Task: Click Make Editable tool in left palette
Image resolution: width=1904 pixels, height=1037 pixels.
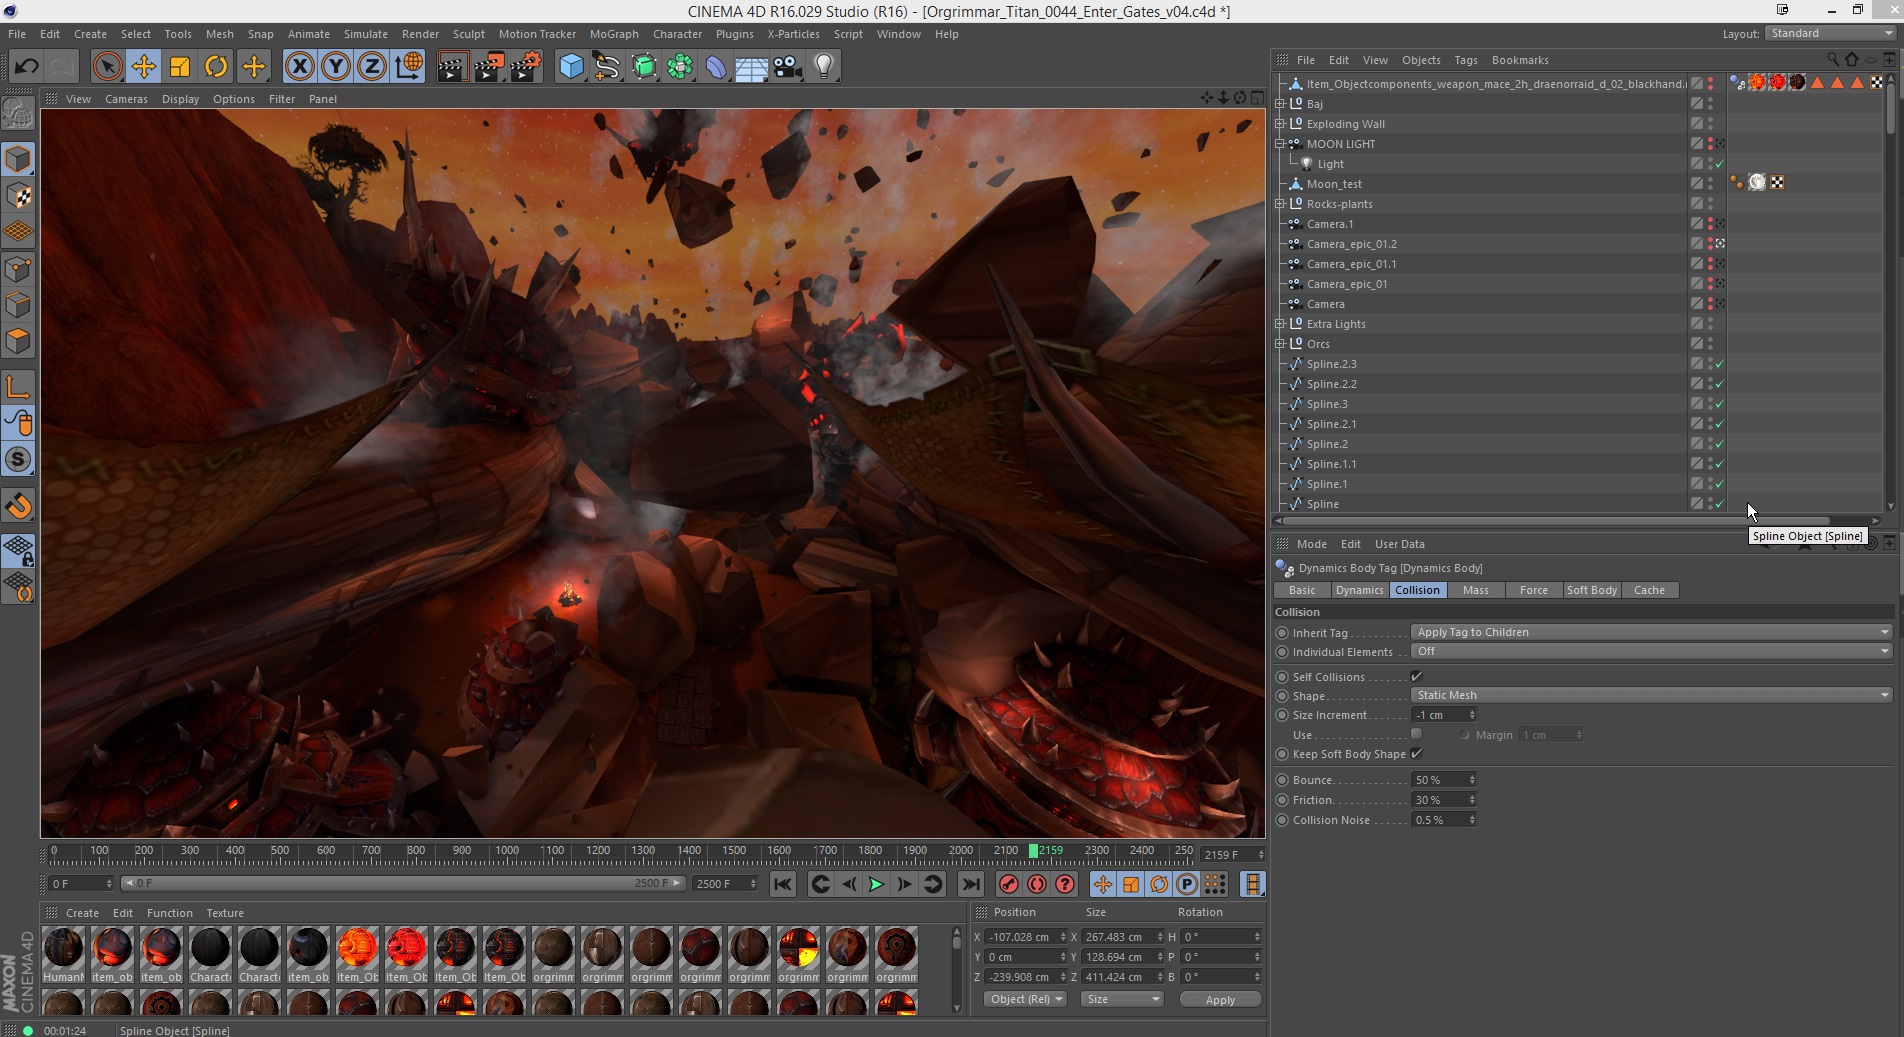Action: tap(18, 114)
